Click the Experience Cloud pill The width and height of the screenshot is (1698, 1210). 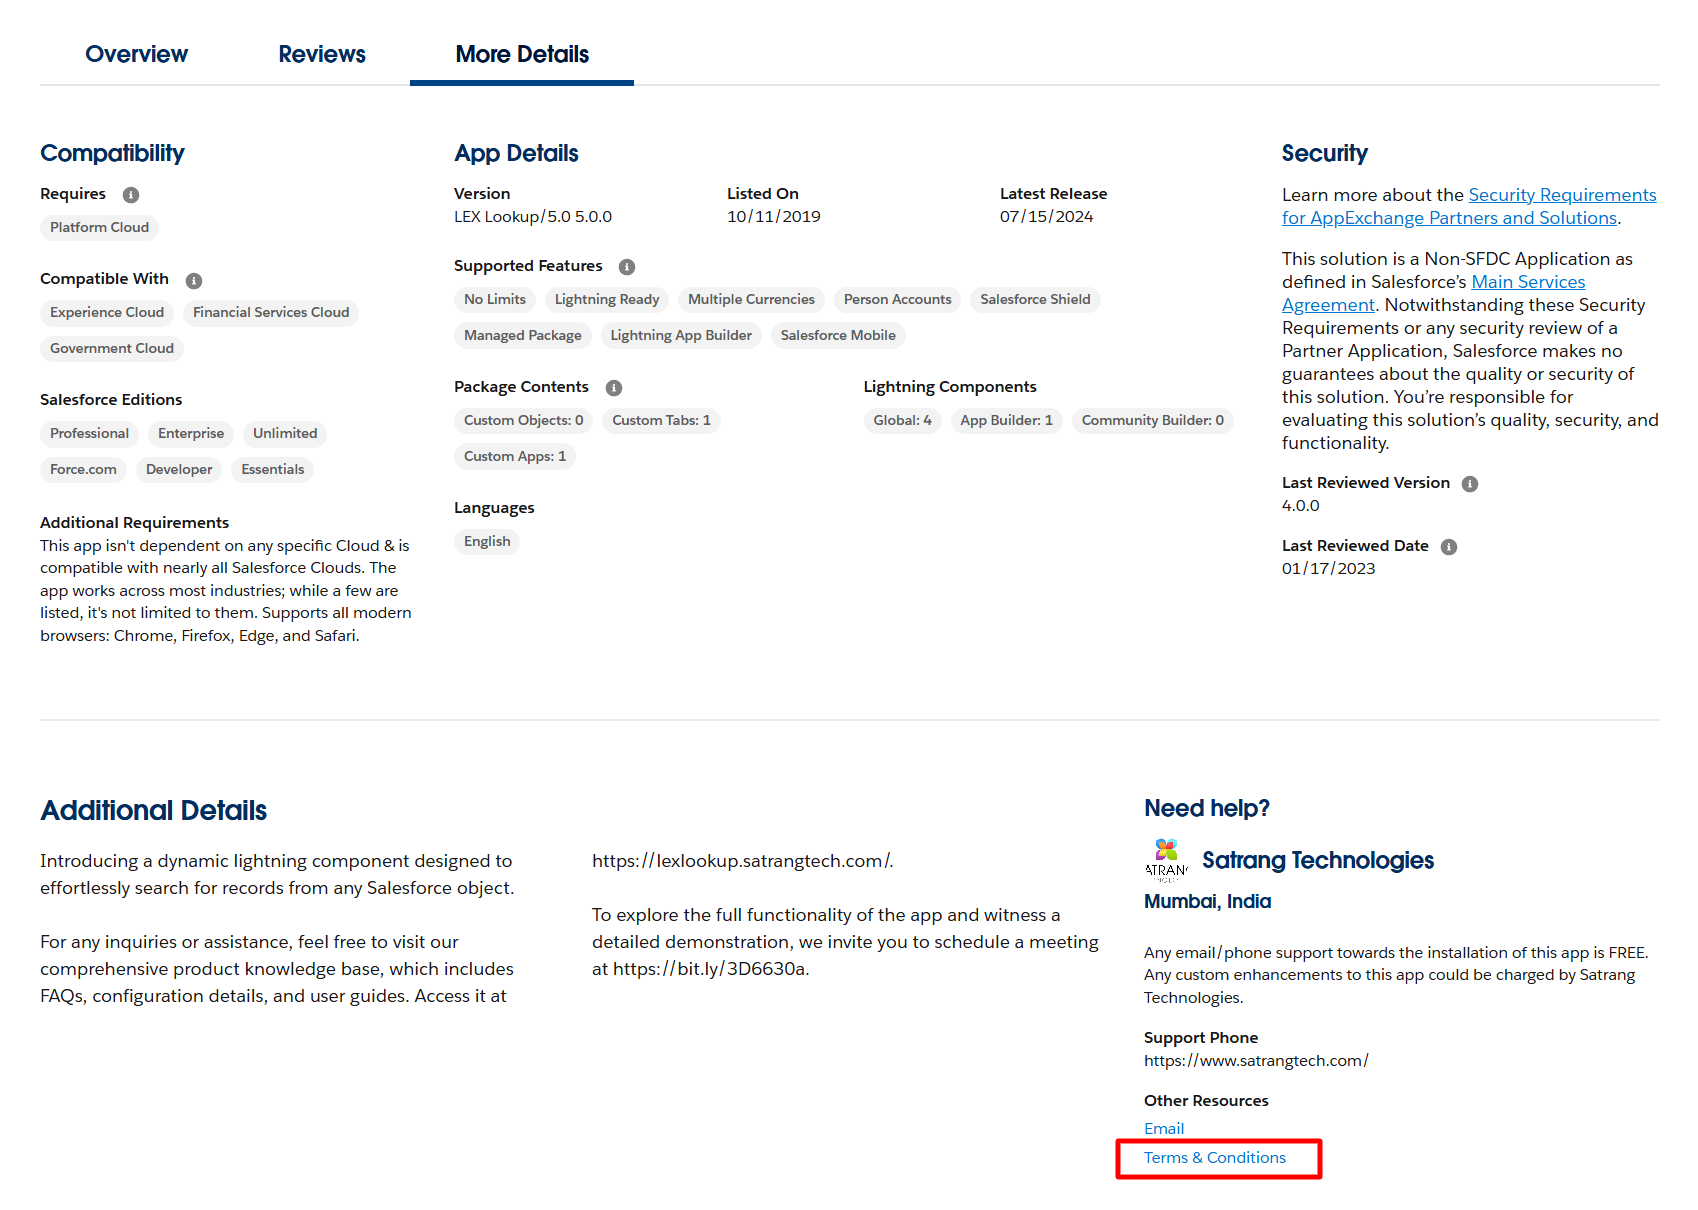pos(107,313)
